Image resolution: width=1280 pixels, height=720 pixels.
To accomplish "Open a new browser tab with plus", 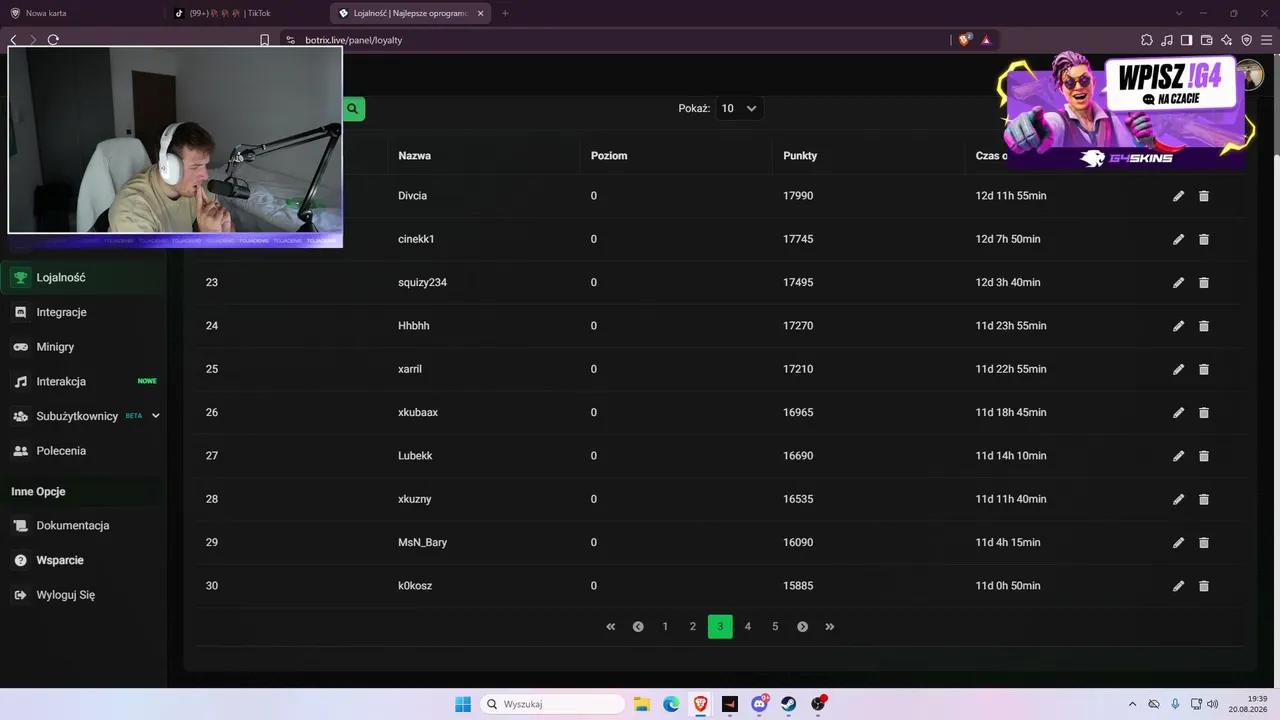I will (505, 13).
